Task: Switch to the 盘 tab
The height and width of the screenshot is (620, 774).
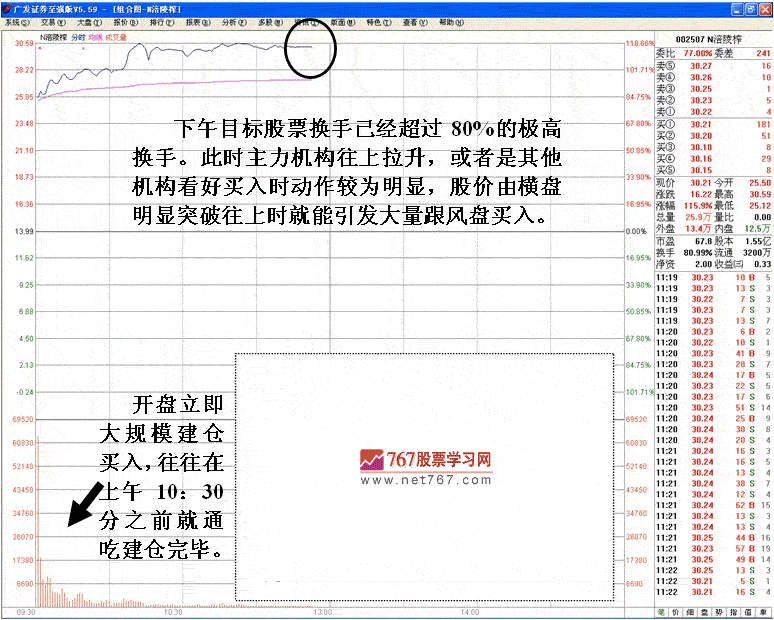Action: click(x=706, y=611)
